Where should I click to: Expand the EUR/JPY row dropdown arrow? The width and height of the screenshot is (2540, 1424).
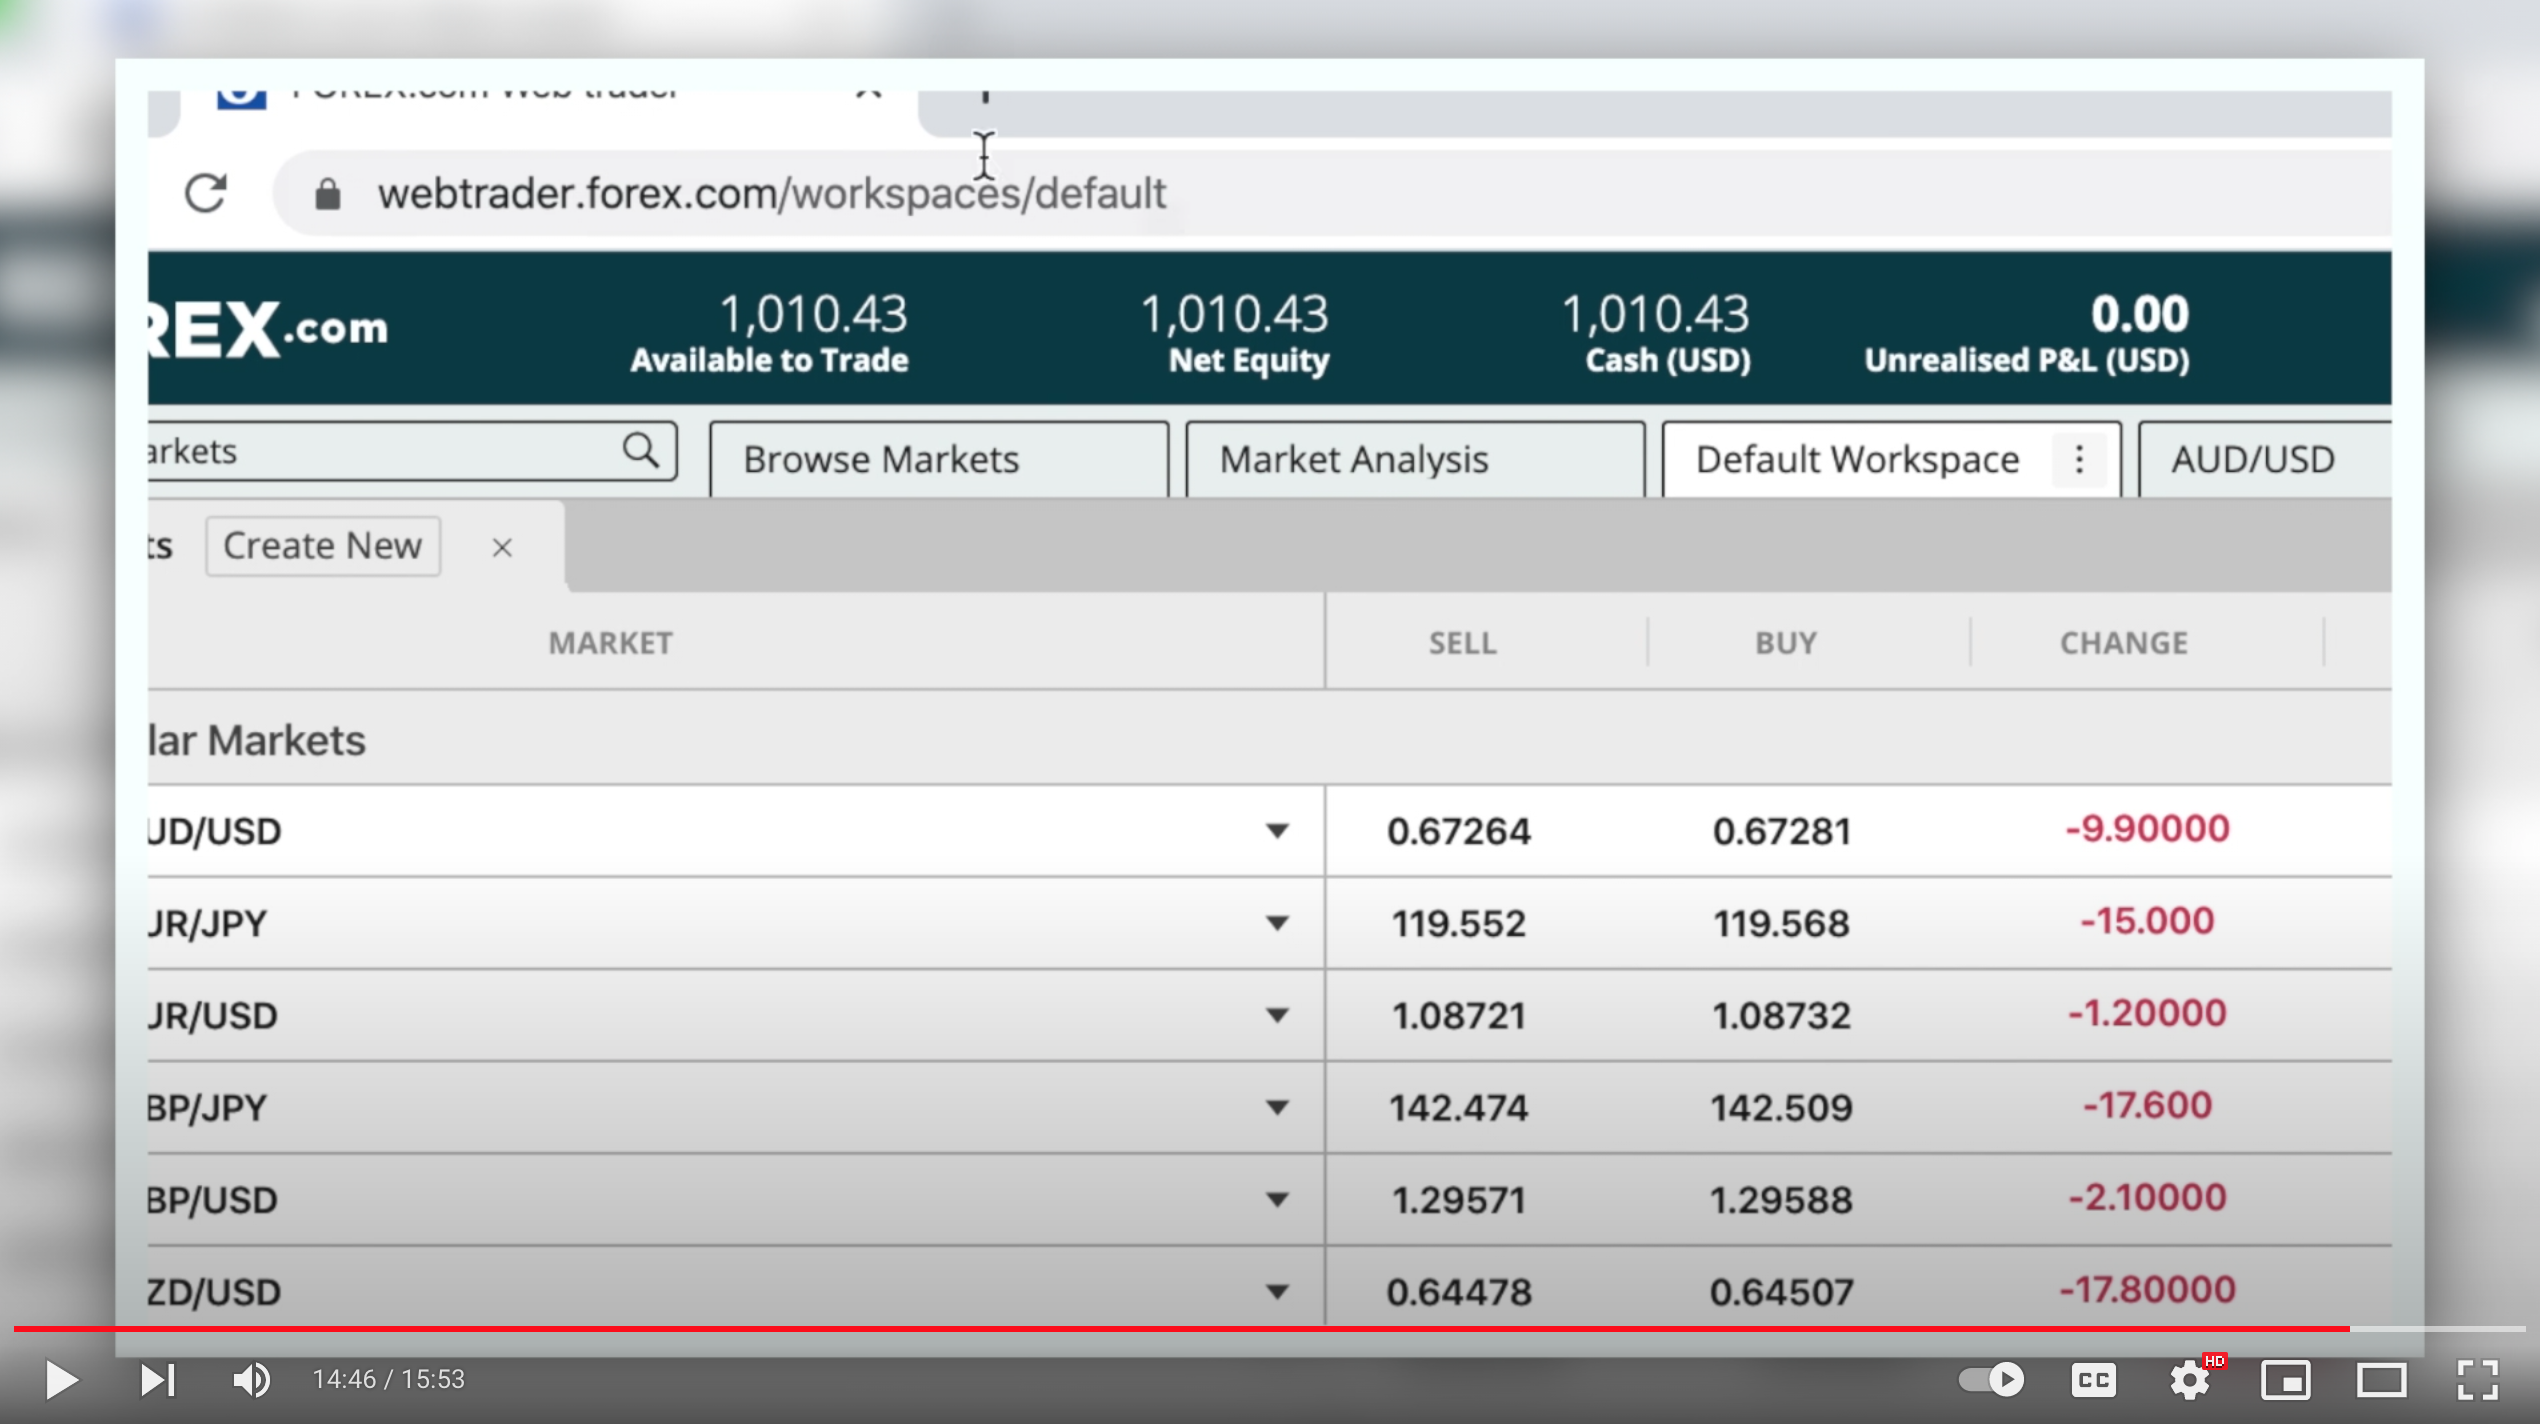[x=1277, y=923]
